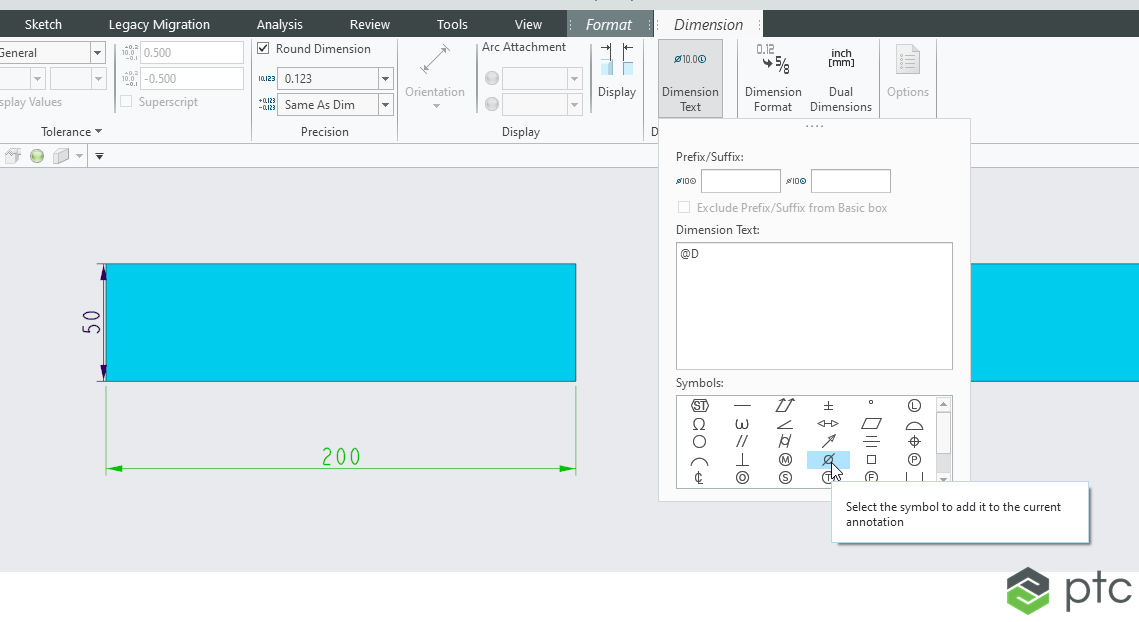Open the Sketch ribbon tab
This screenshot has width=1139, height=622.
coord(43,24)
